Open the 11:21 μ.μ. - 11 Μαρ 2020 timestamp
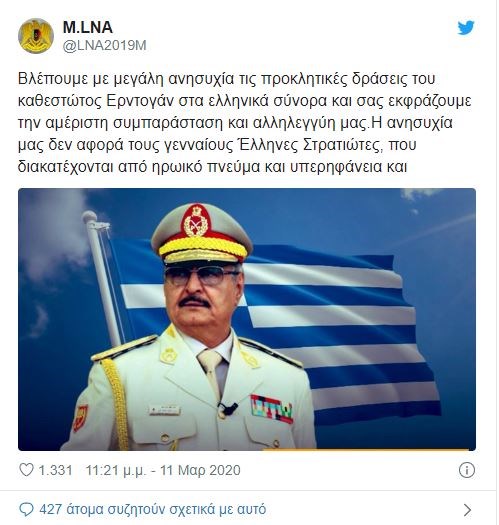 click(163, 470)
